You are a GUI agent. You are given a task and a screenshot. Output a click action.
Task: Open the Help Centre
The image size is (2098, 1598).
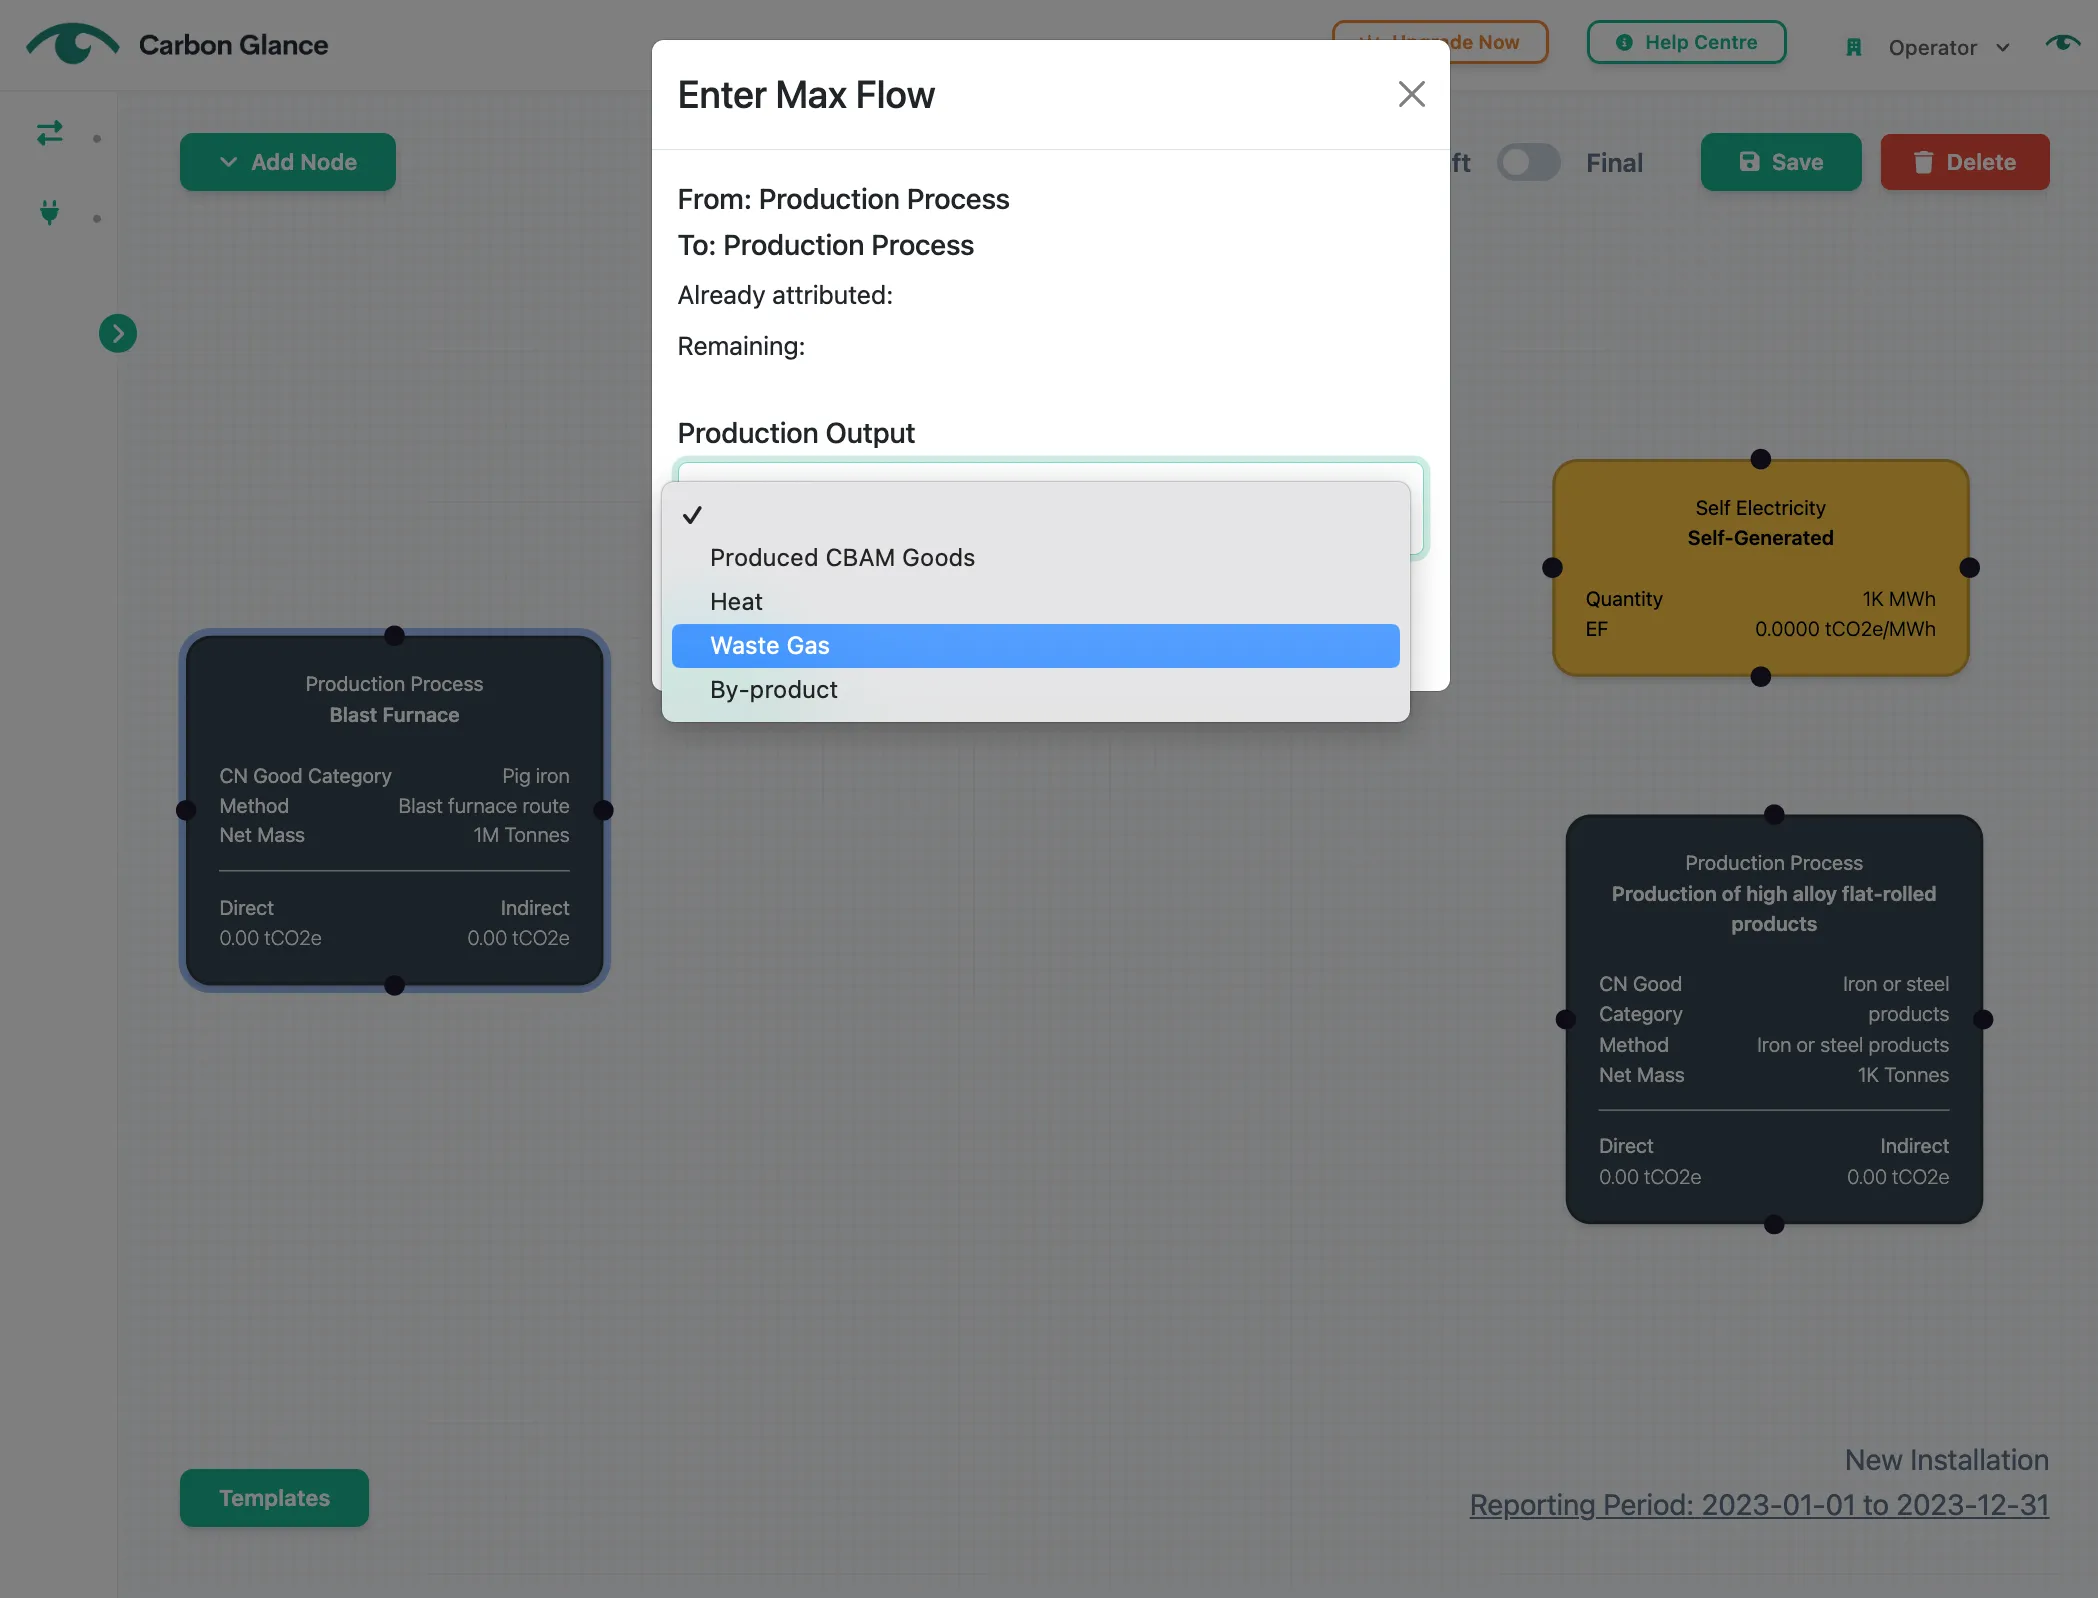(x=1686, y=42)
